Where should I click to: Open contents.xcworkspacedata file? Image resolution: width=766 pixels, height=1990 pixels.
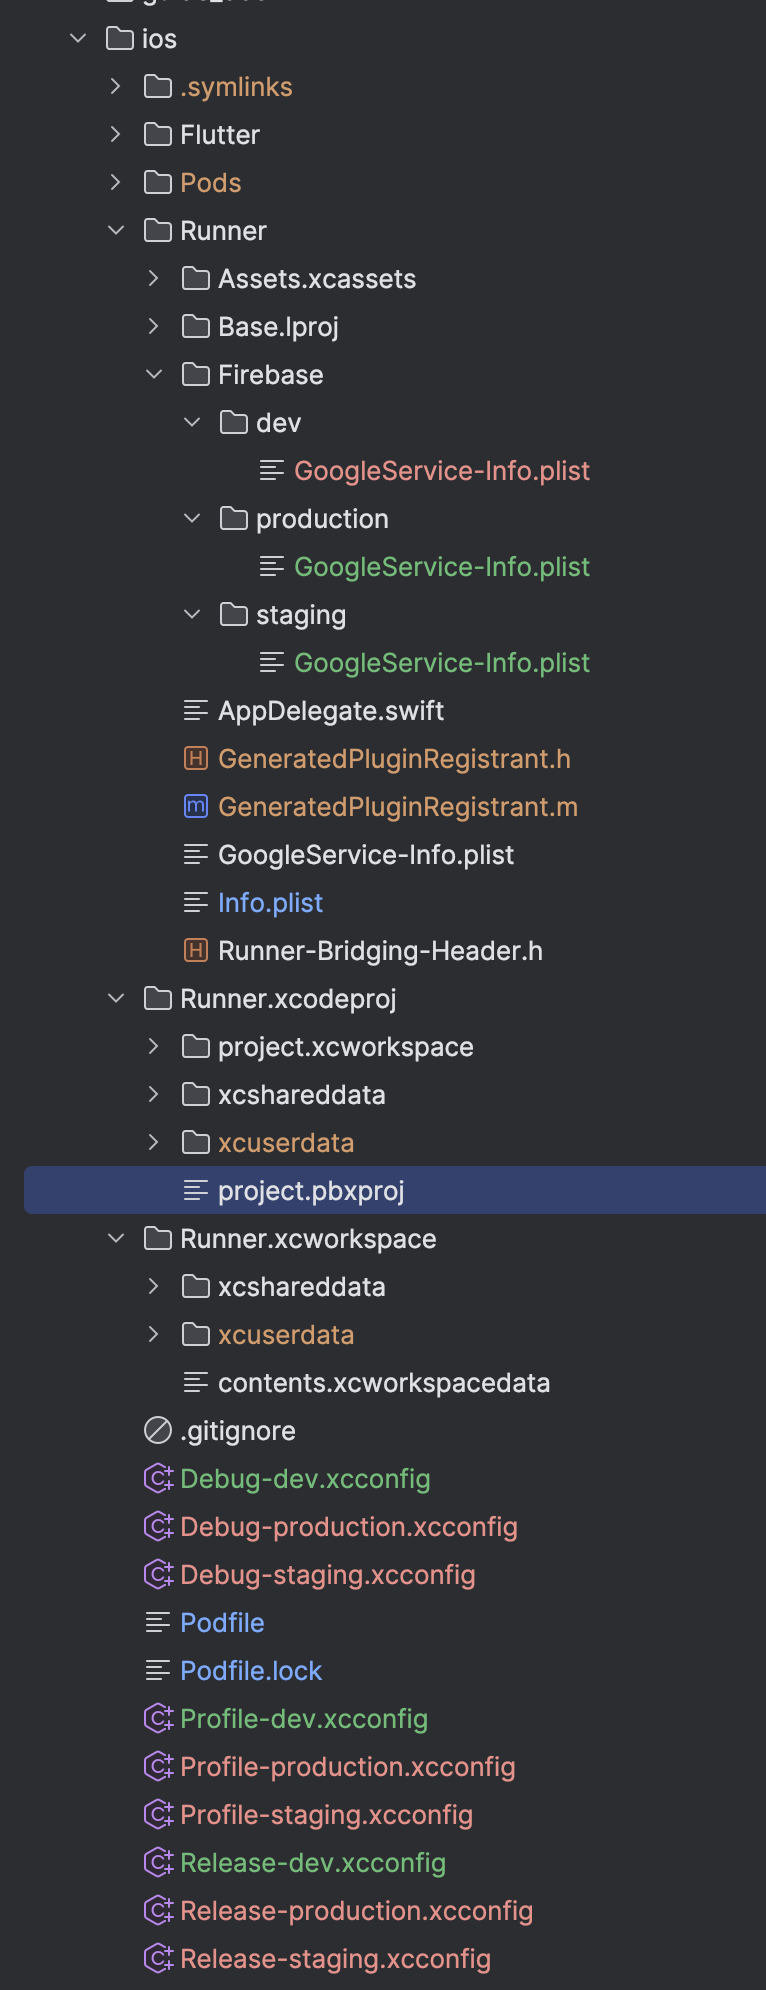[384, 1383]
